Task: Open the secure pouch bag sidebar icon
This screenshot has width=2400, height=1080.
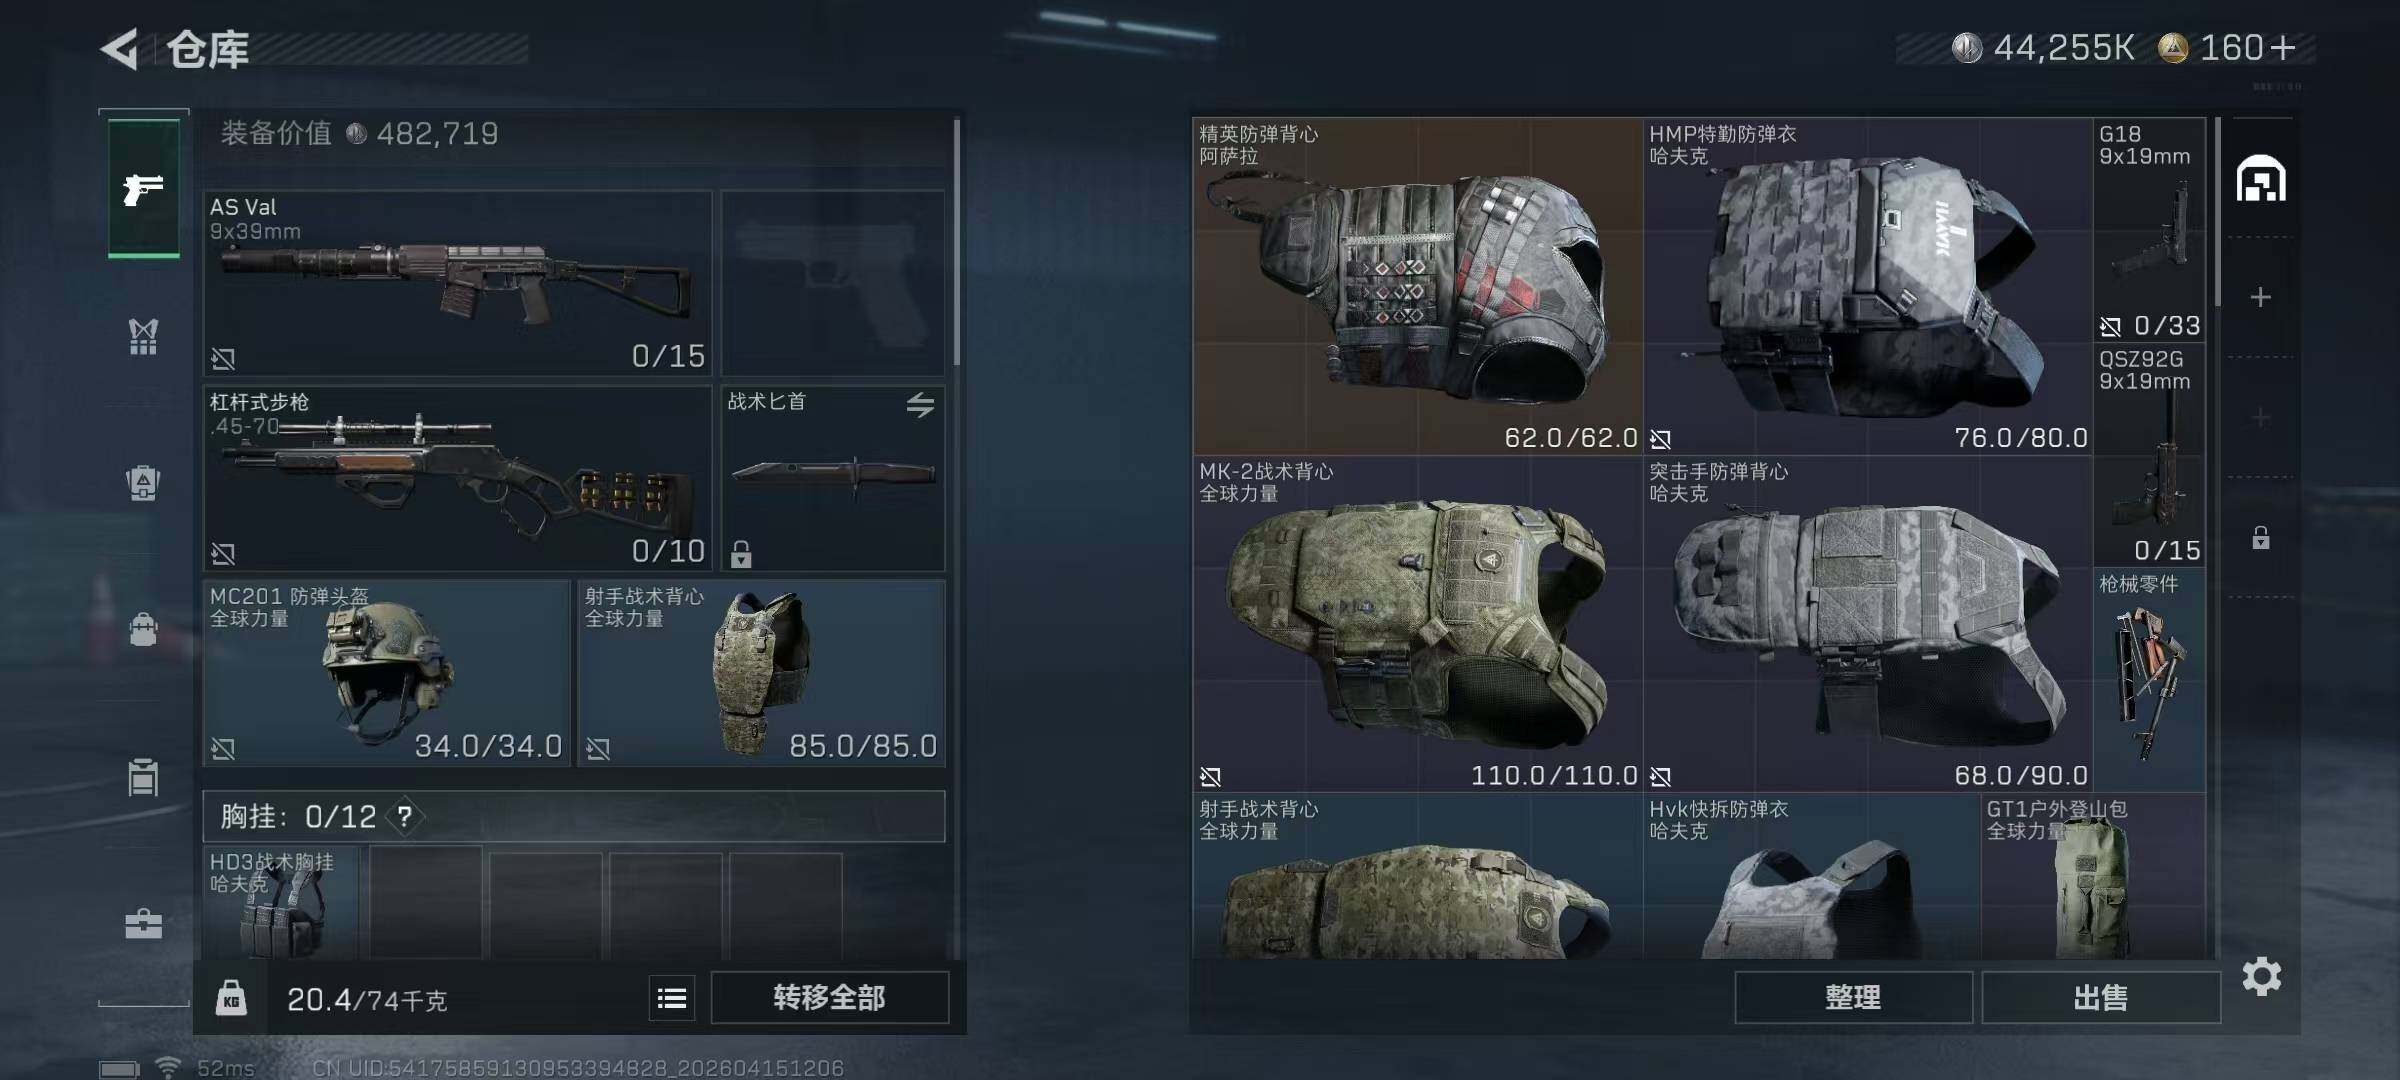Action: pos(143,630)
